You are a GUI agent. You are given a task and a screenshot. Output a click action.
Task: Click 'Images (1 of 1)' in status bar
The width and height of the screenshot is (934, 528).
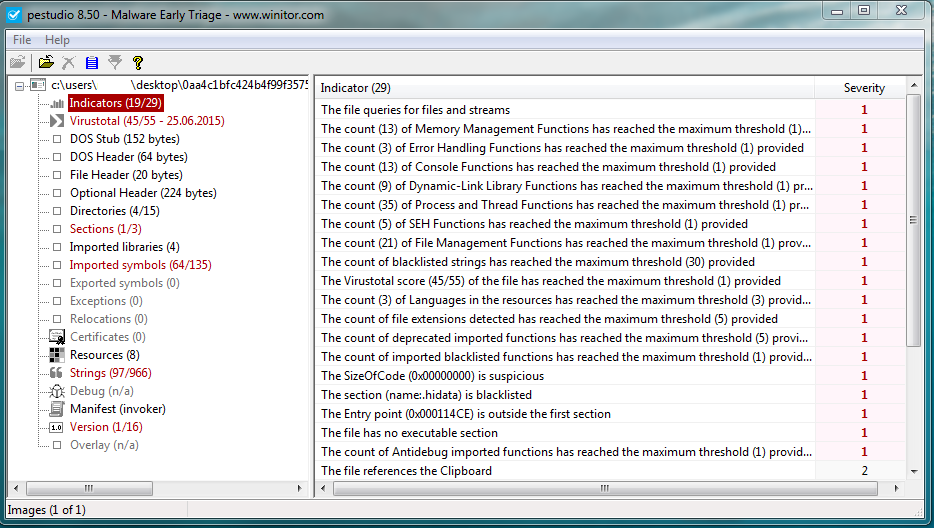(x=46, y=510)
